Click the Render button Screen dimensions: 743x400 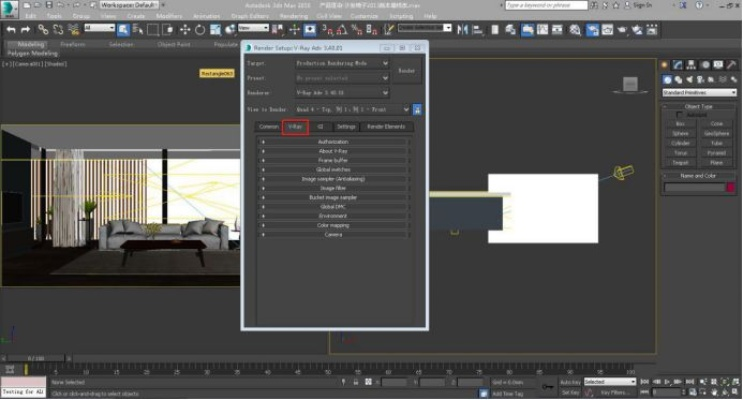(407, 71)
